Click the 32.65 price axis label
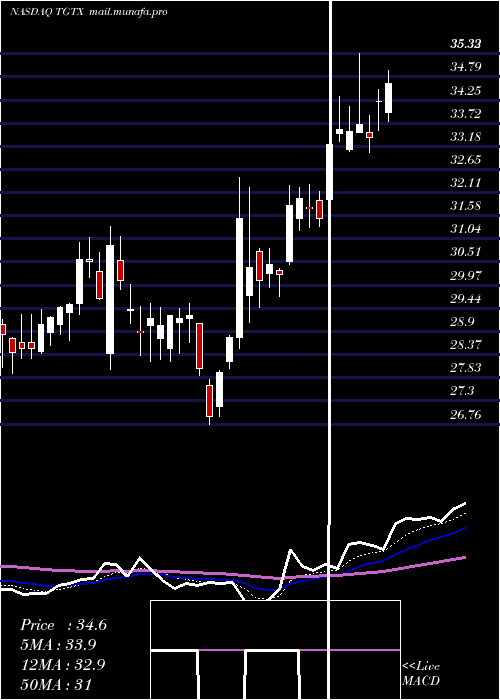The width and height of the screenshot is (500, 700). [466, 159]
